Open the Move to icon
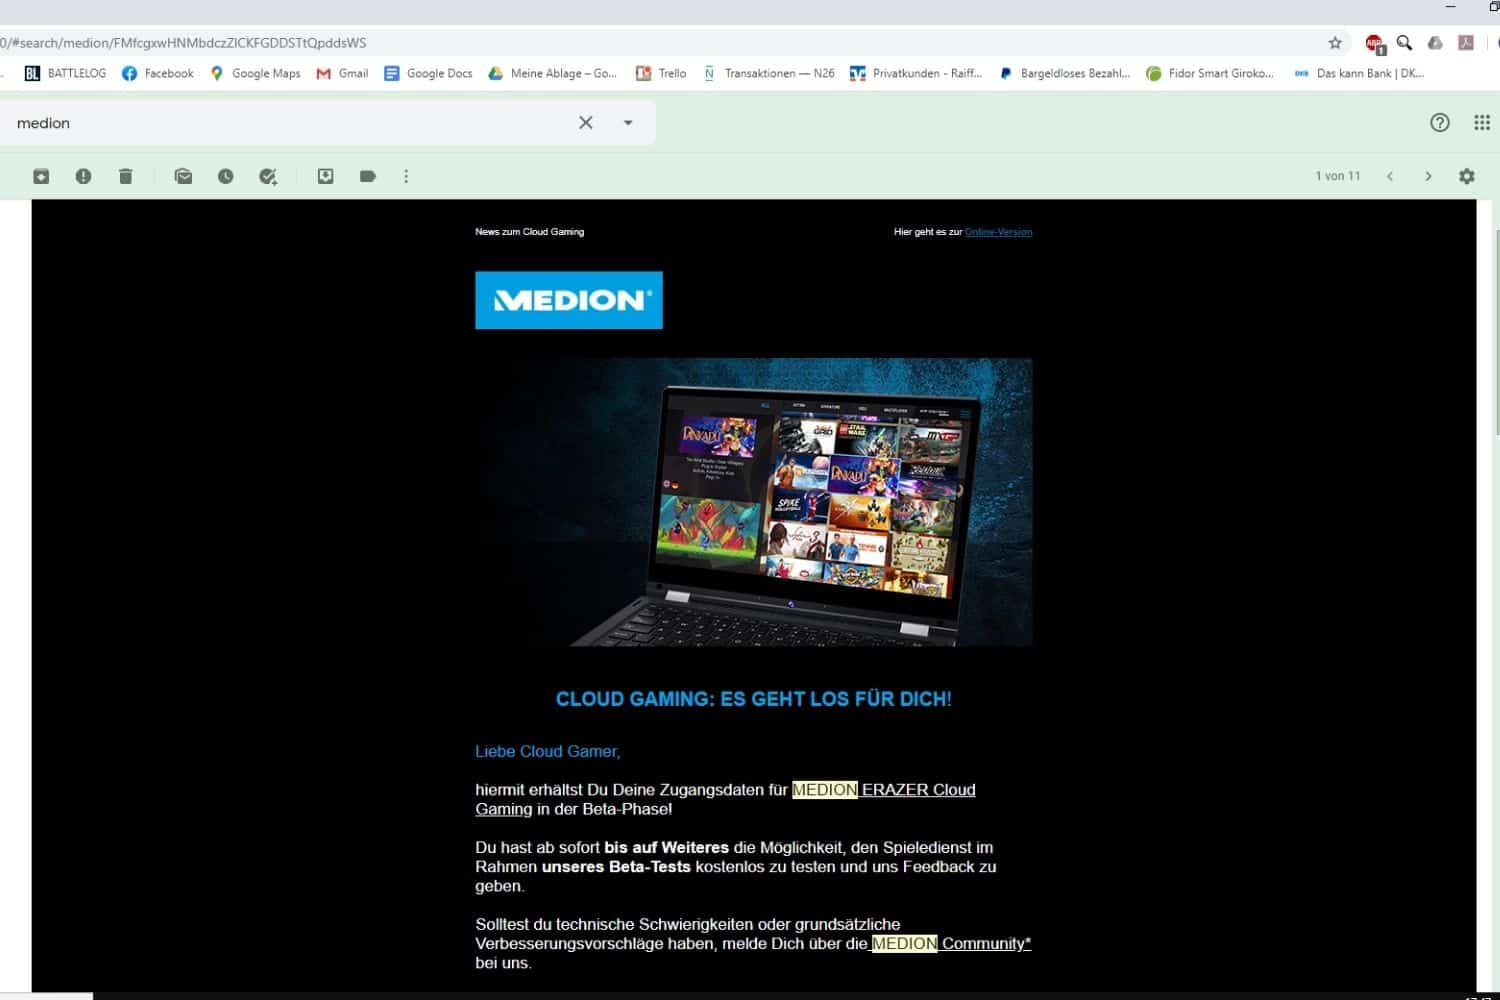 tap(325, 176)
